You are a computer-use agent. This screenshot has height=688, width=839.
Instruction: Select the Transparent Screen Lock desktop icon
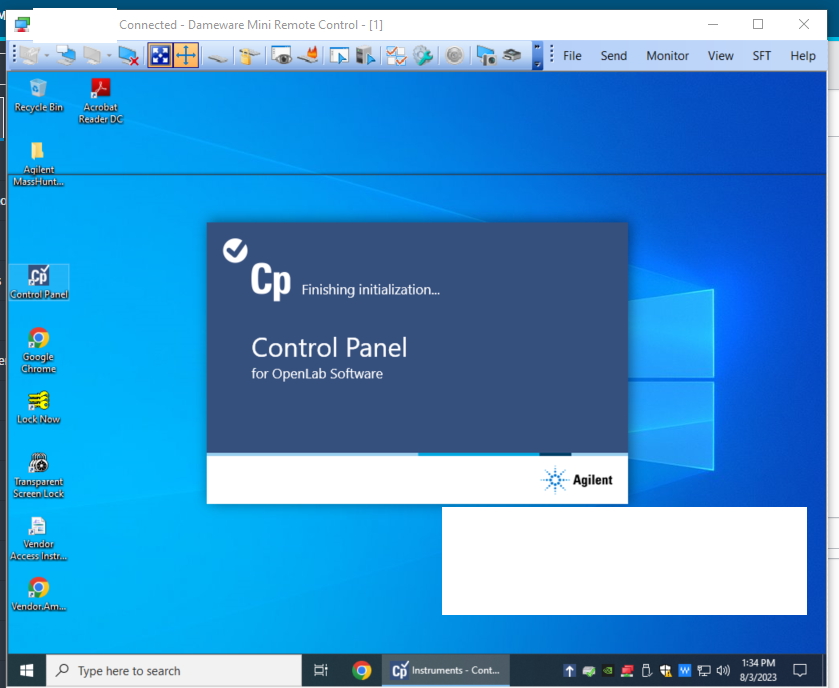pos(39,475)
